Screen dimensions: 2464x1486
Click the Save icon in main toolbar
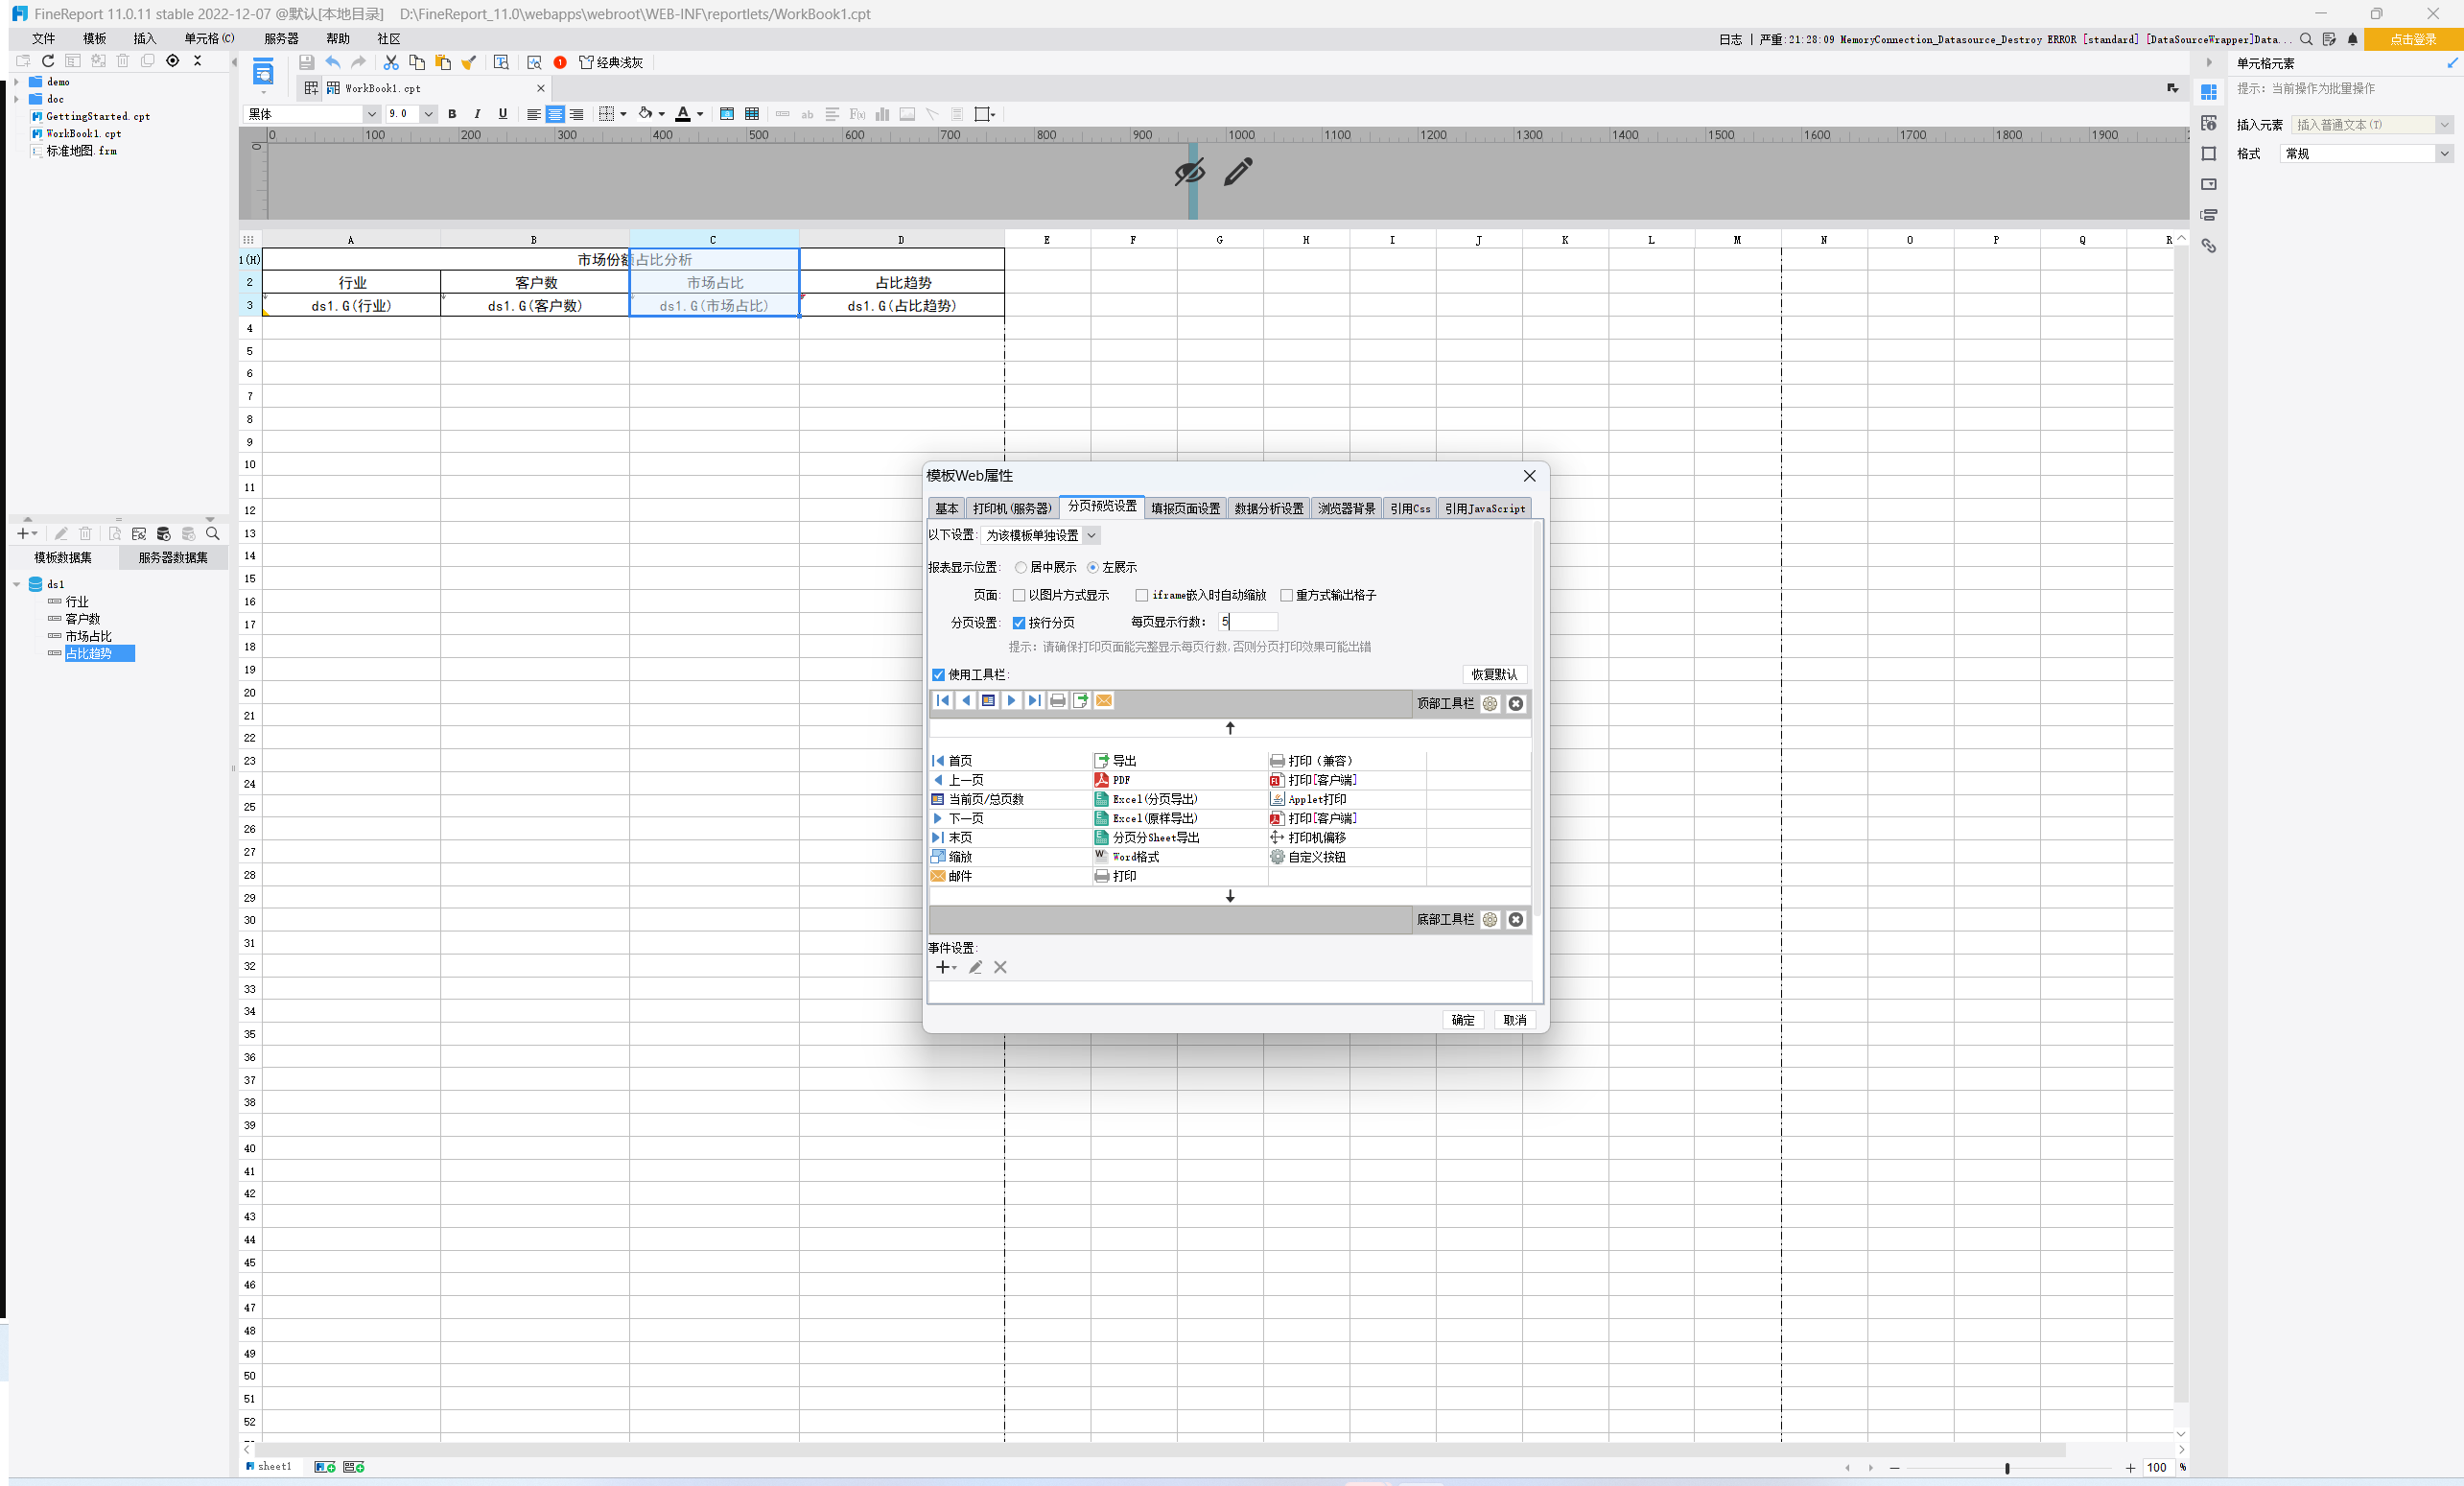point(307,62)
